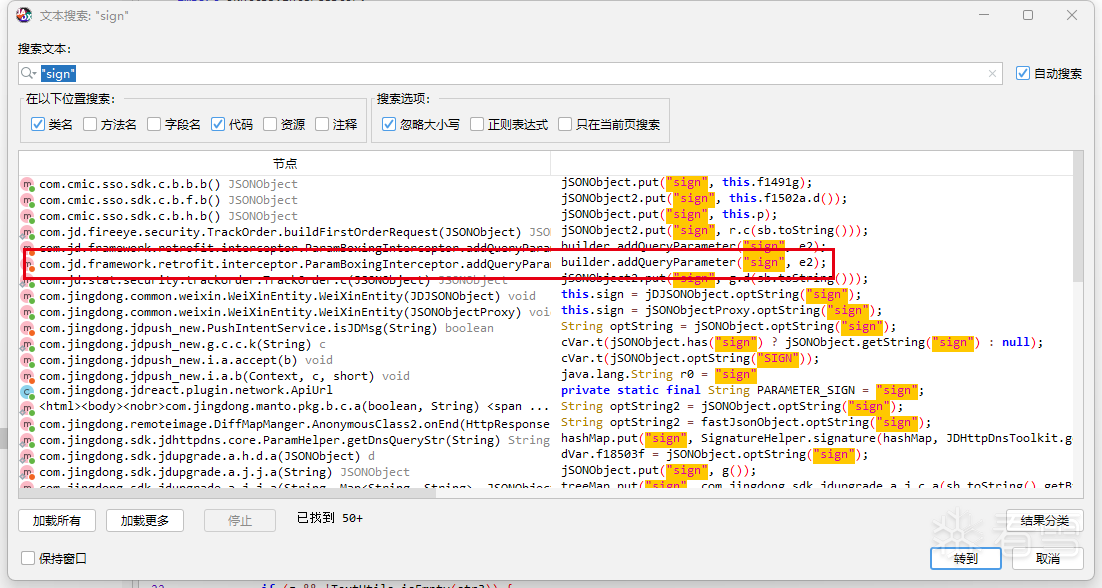Click code java.lang.String r0 = "sign"
This screenshot has height=588, width=1102.
coord(659,374)
